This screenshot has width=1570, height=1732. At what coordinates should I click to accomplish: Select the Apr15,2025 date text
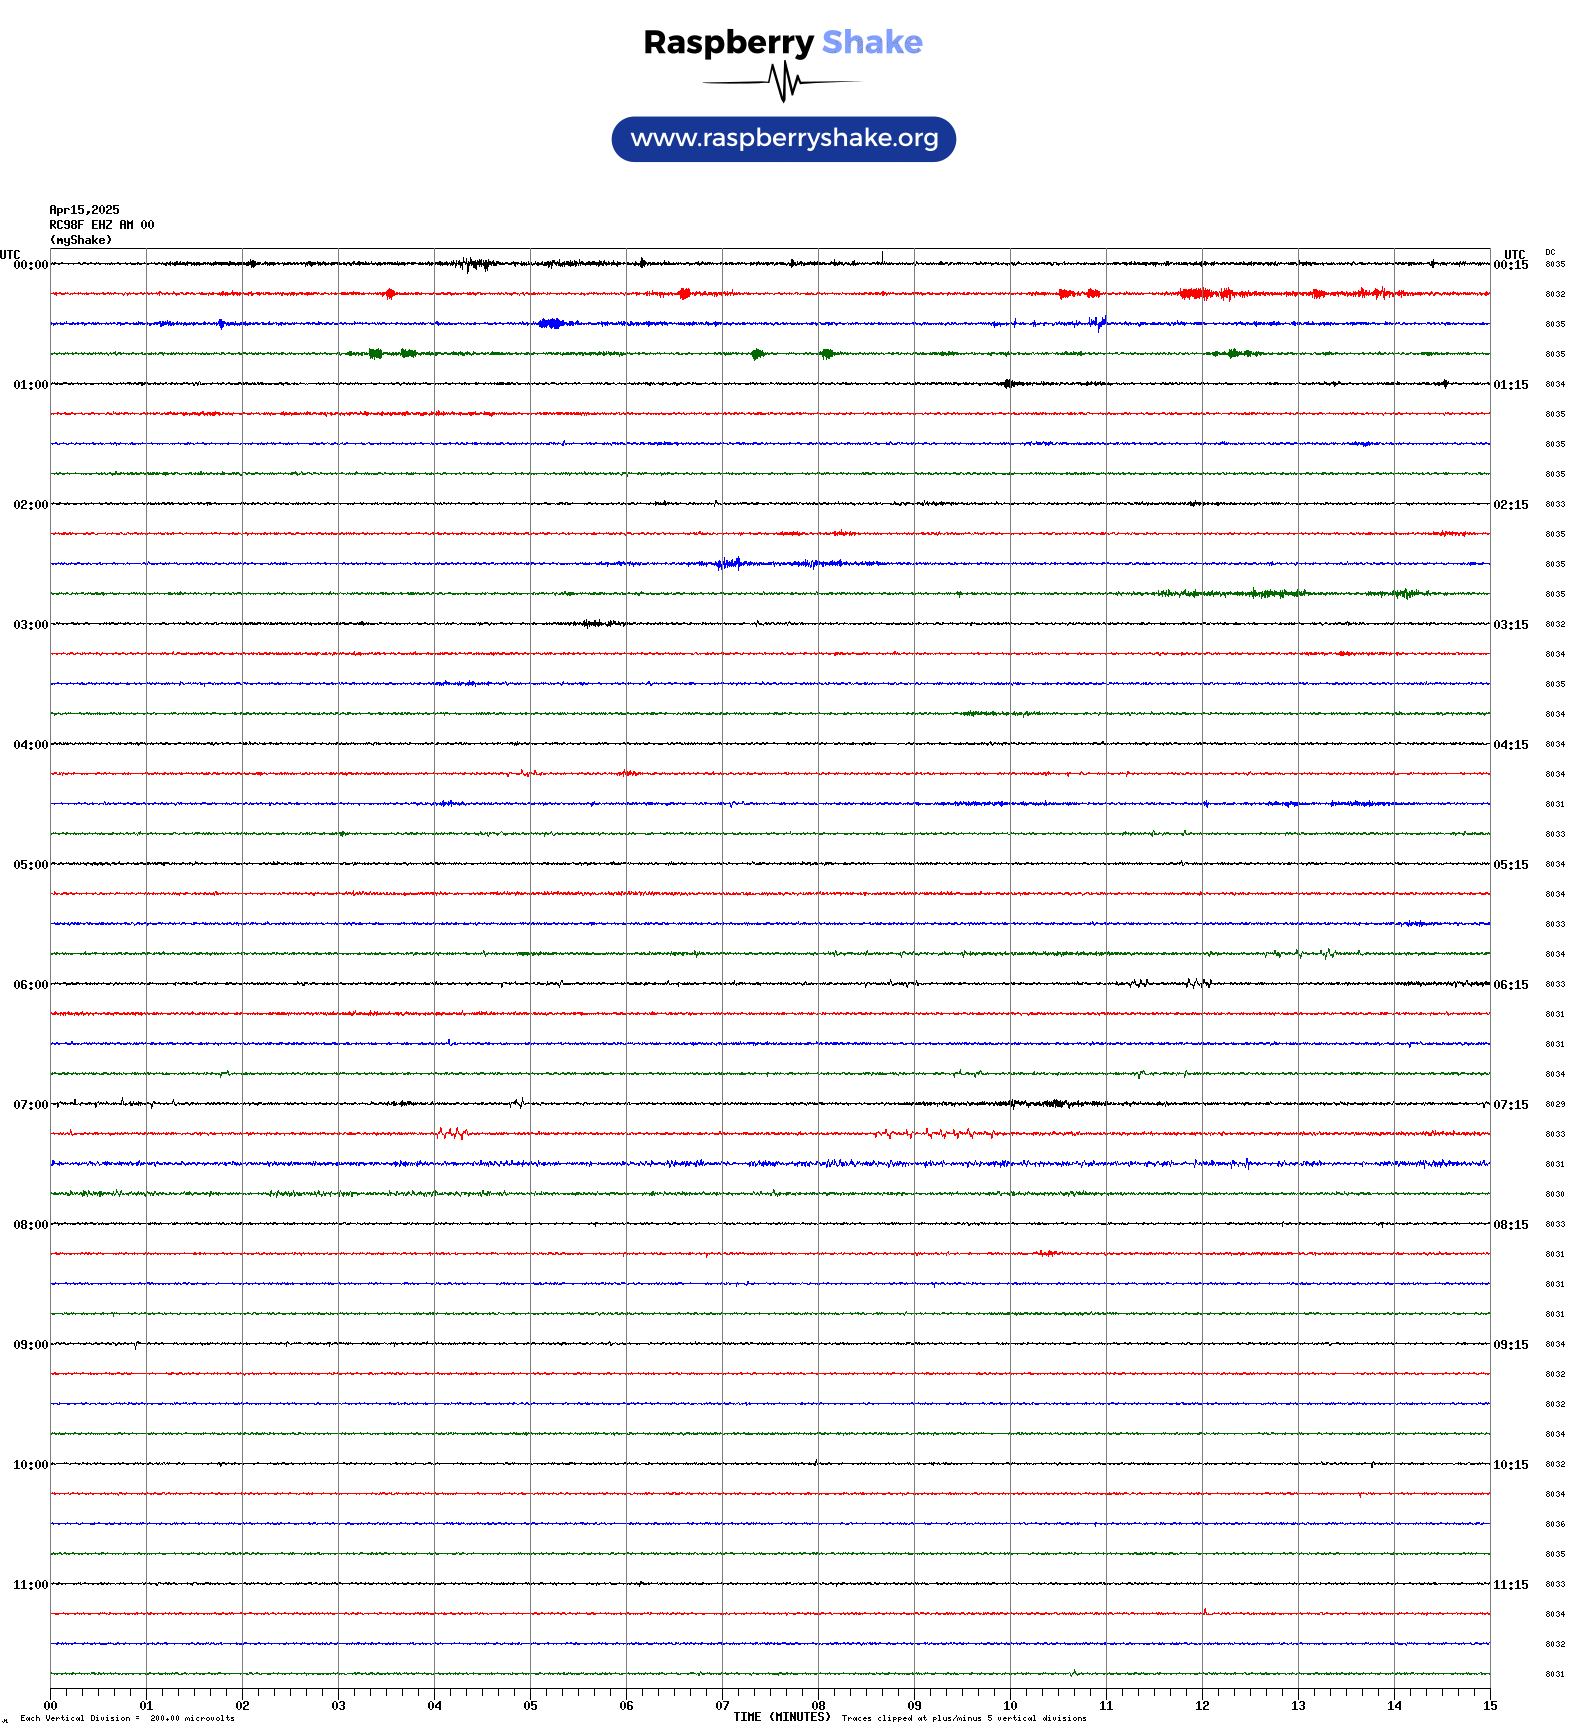(x=84, y=210)
